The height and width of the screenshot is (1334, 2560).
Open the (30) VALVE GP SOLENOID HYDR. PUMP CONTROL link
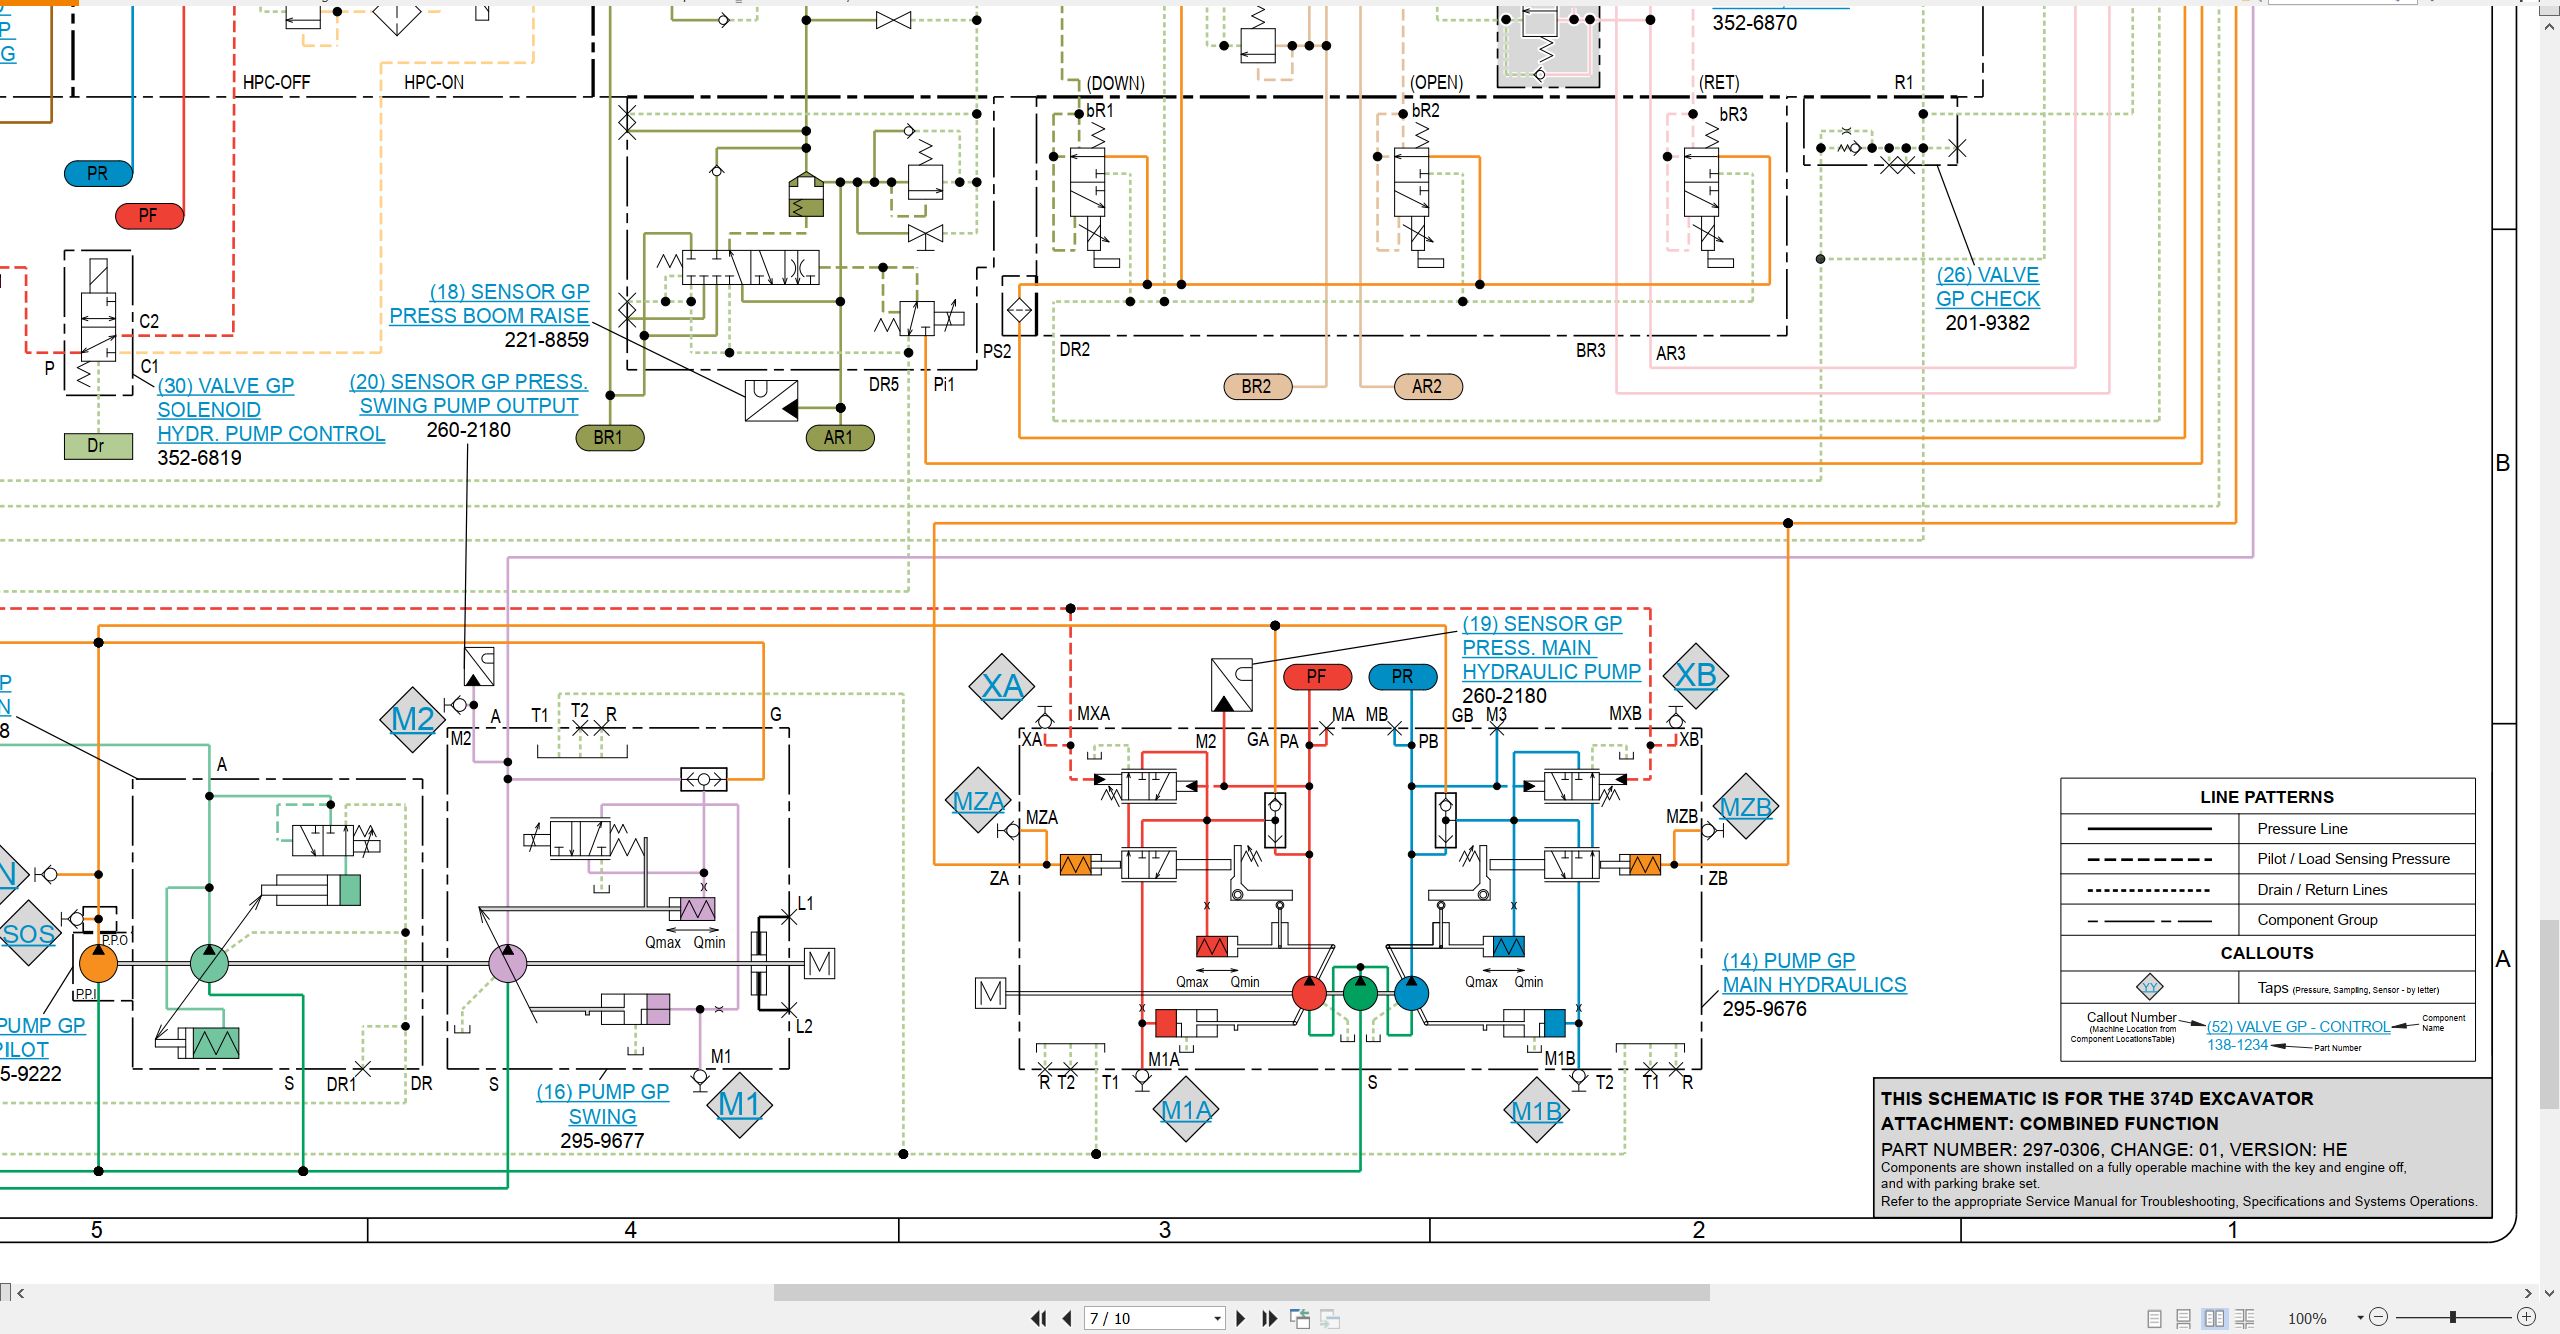(x=270, y=410)
